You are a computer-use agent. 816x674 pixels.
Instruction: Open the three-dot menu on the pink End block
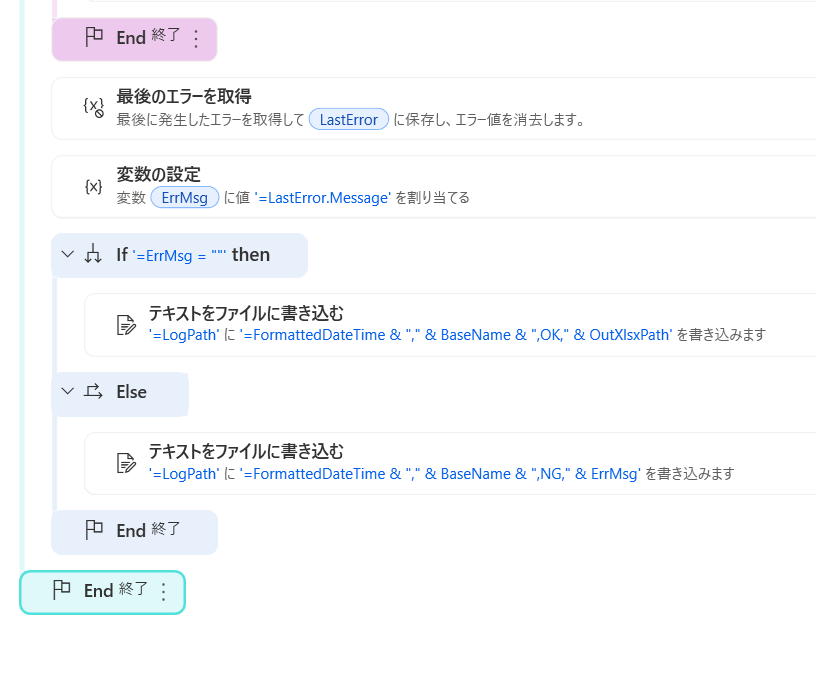(x=196, y=39)
